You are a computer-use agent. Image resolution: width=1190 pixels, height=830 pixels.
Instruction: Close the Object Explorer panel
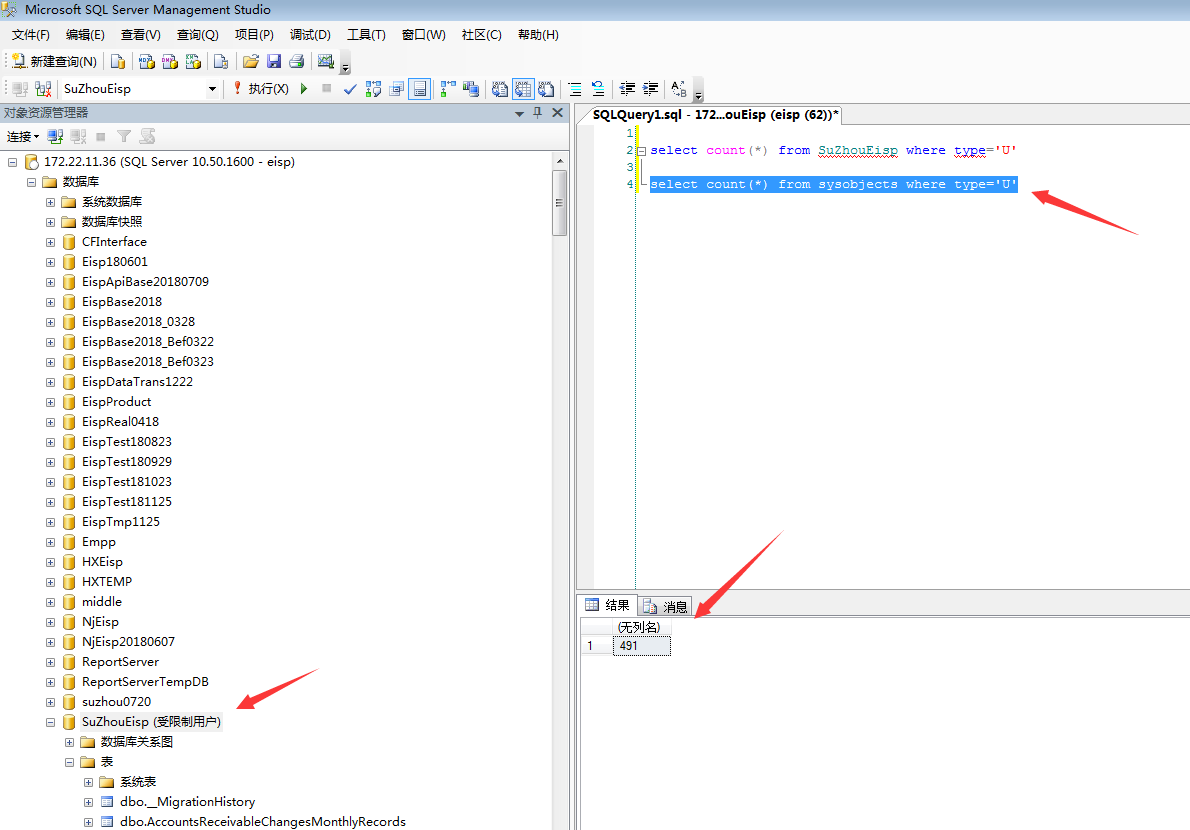click(557, 112)
